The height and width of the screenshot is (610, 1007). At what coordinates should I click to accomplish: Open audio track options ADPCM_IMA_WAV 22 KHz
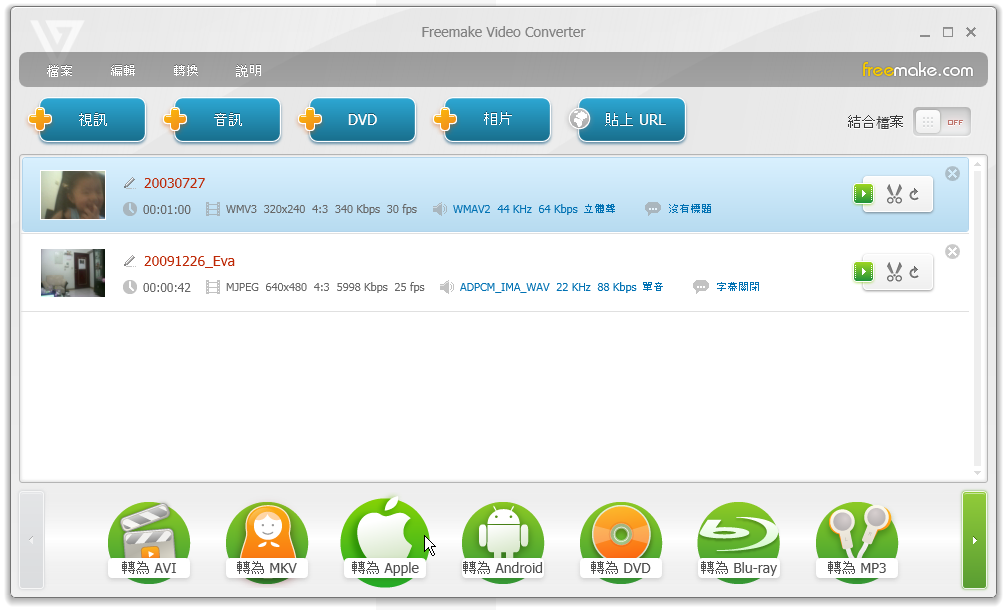(561, 287)
